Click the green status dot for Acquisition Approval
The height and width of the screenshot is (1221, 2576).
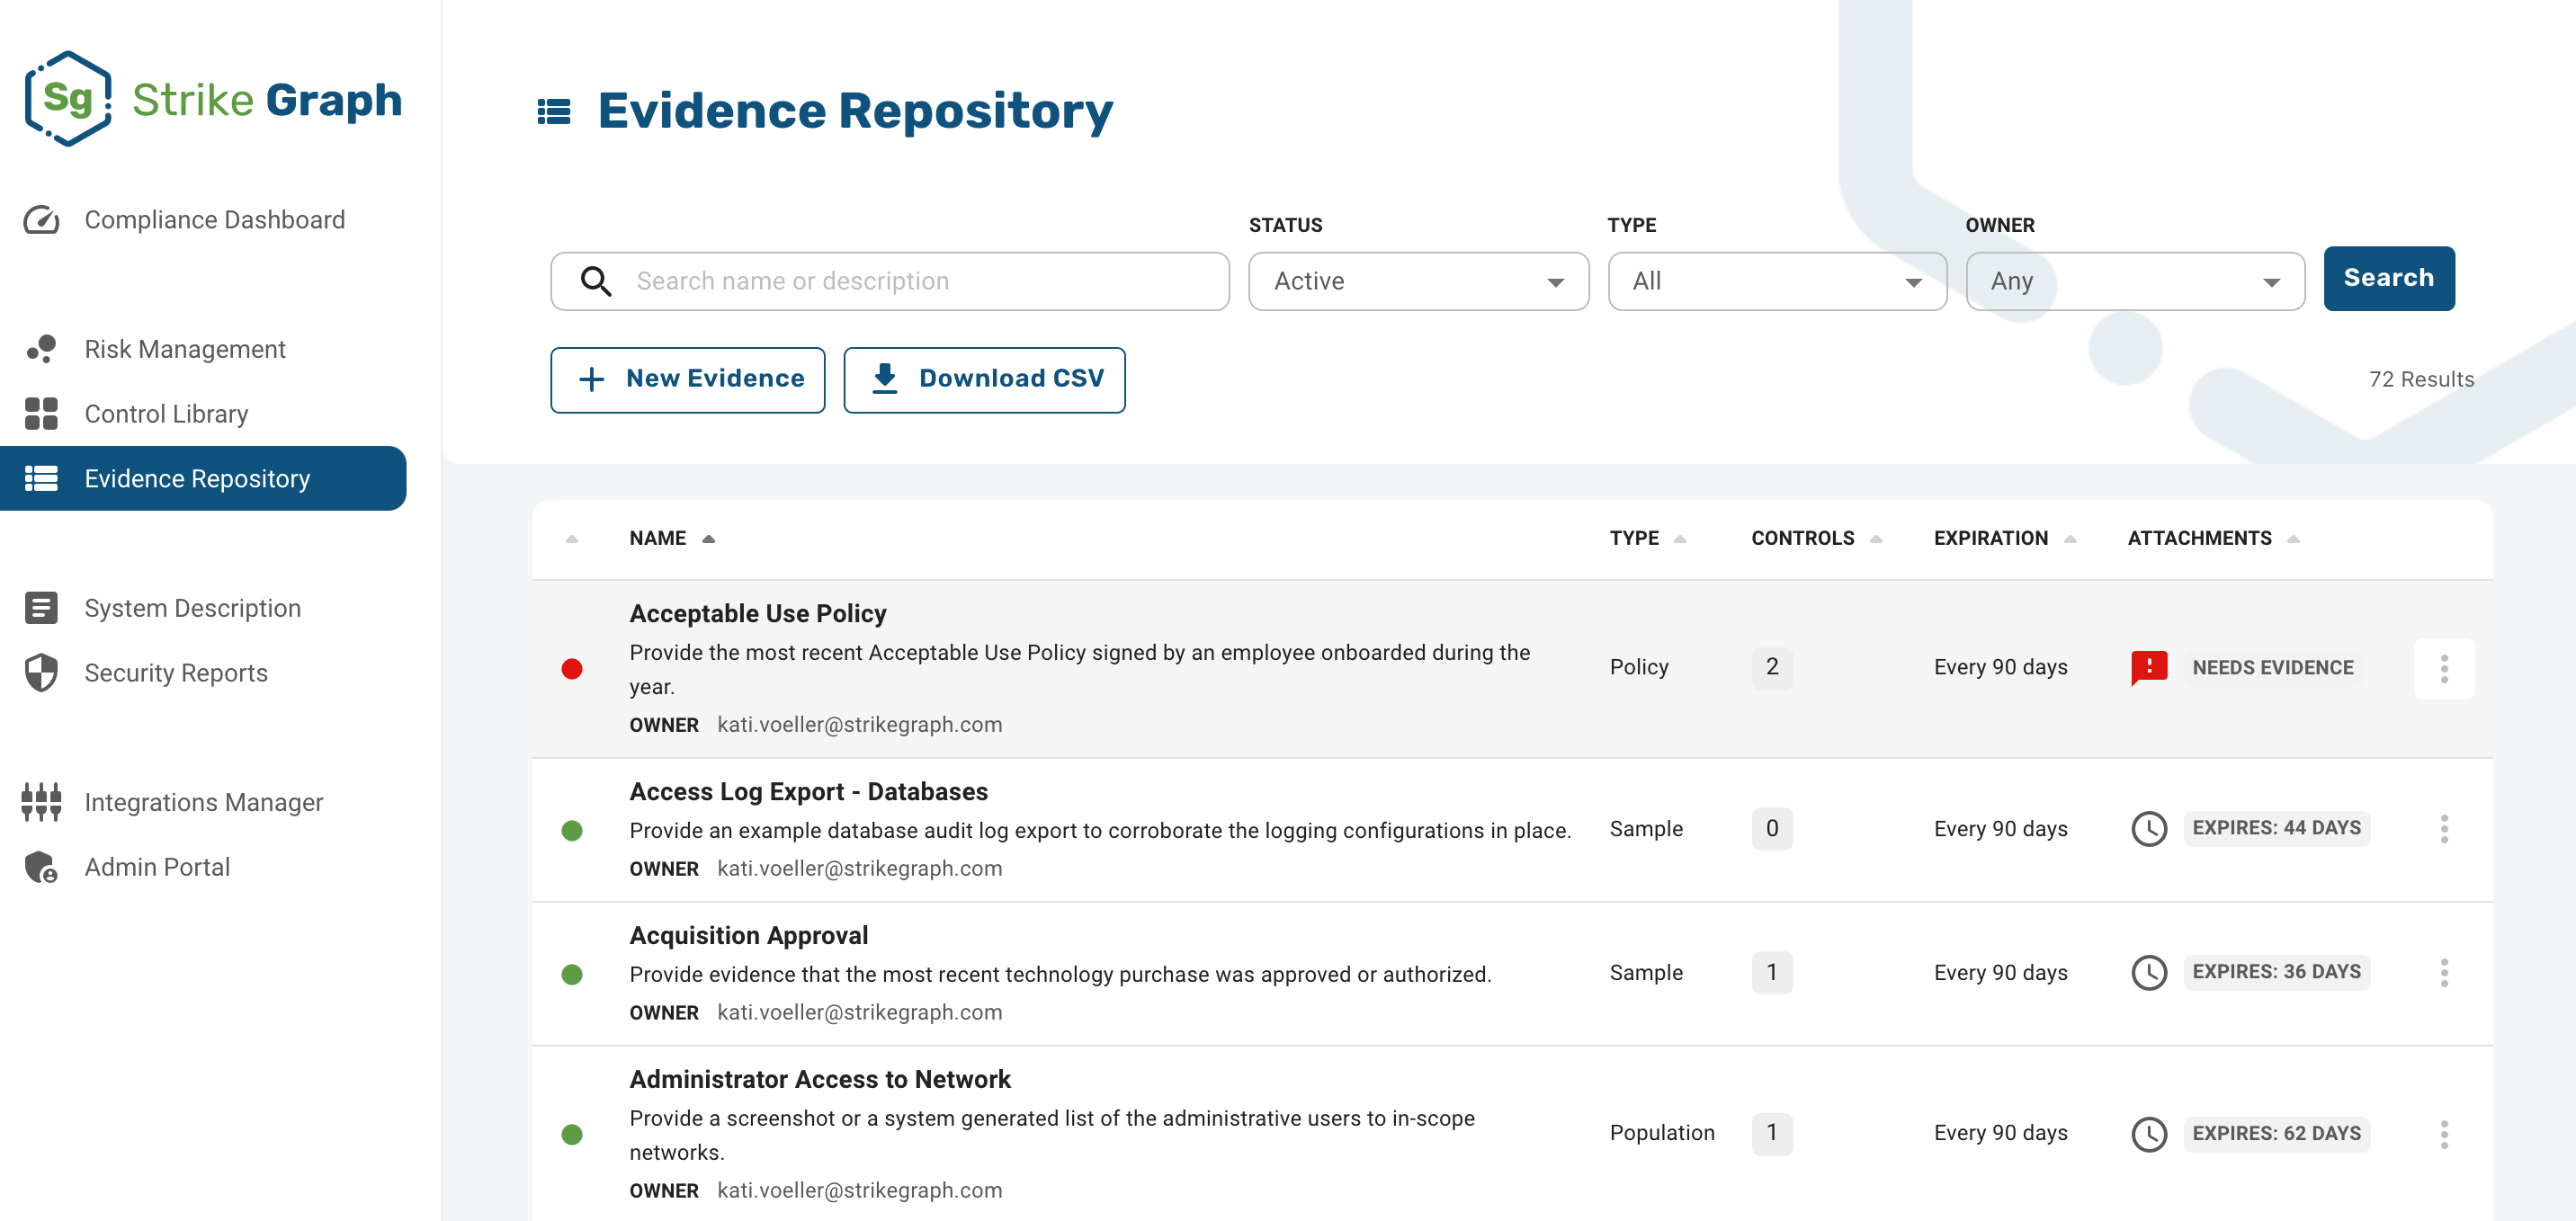click(572, 975)
